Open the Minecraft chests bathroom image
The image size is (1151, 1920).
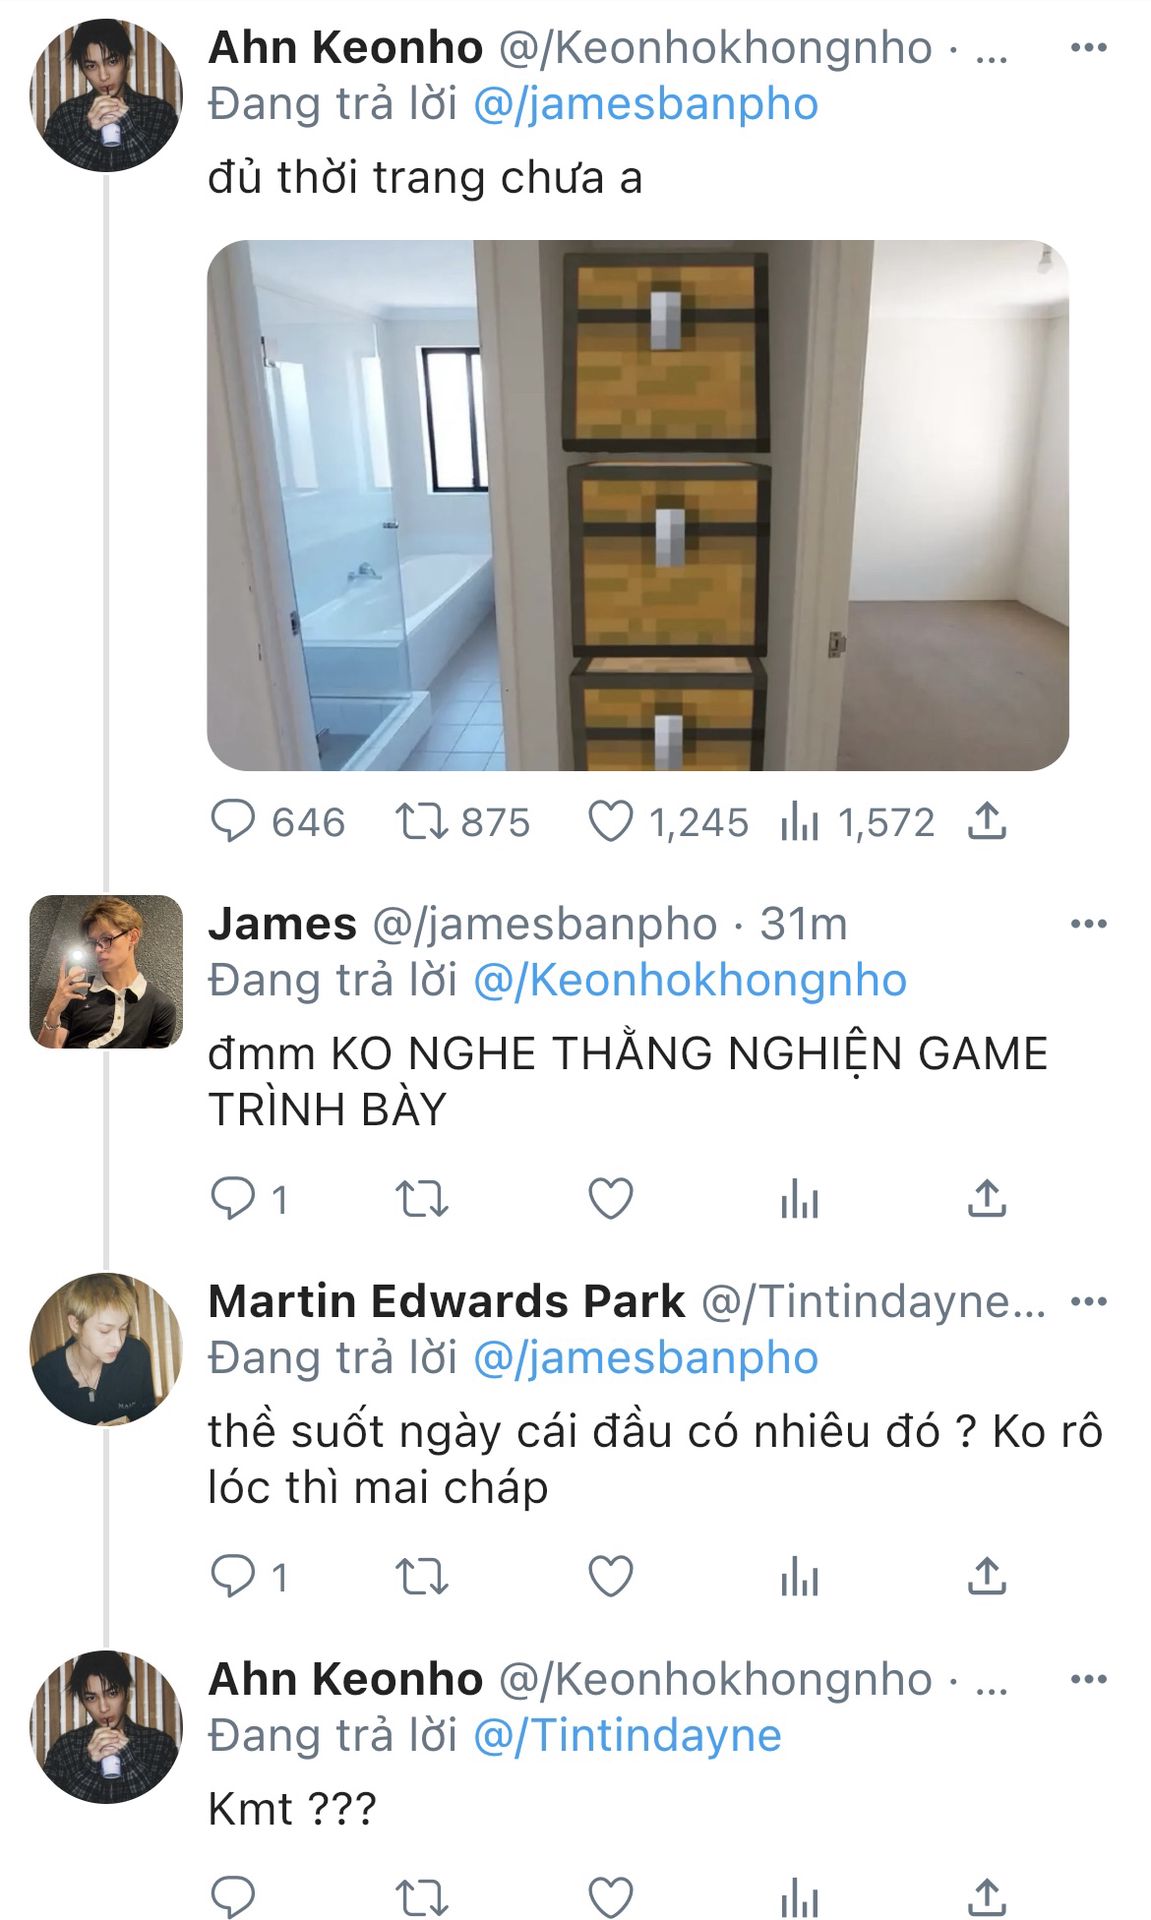[638, 505]
